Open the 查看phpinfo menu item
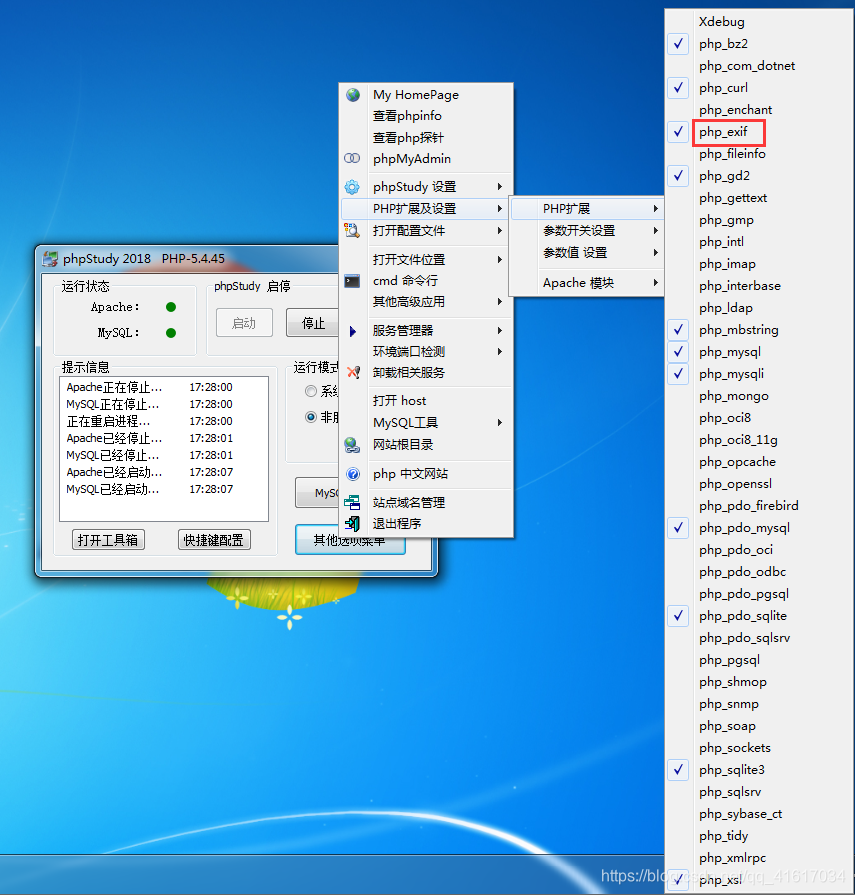 tap(426, 116)
